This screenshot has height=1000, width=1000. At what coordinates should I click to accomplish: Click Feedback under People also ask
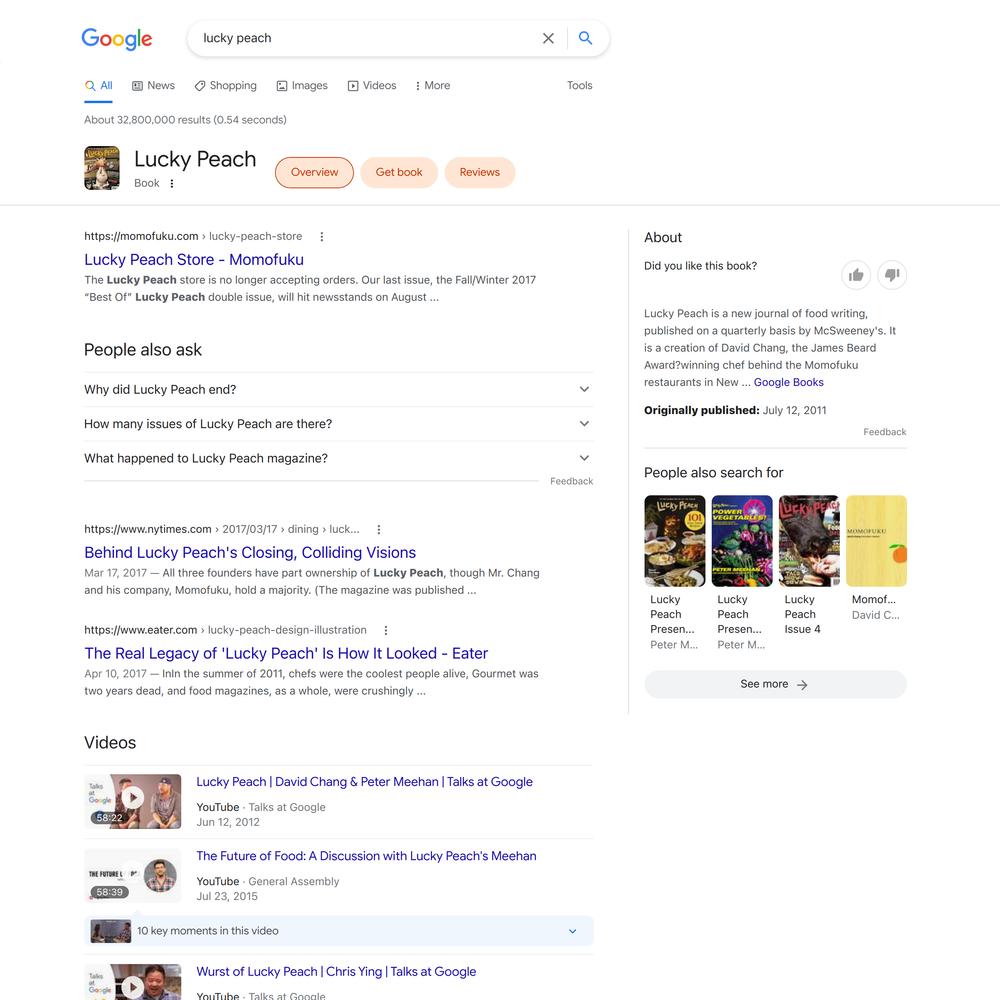point(571,482)
